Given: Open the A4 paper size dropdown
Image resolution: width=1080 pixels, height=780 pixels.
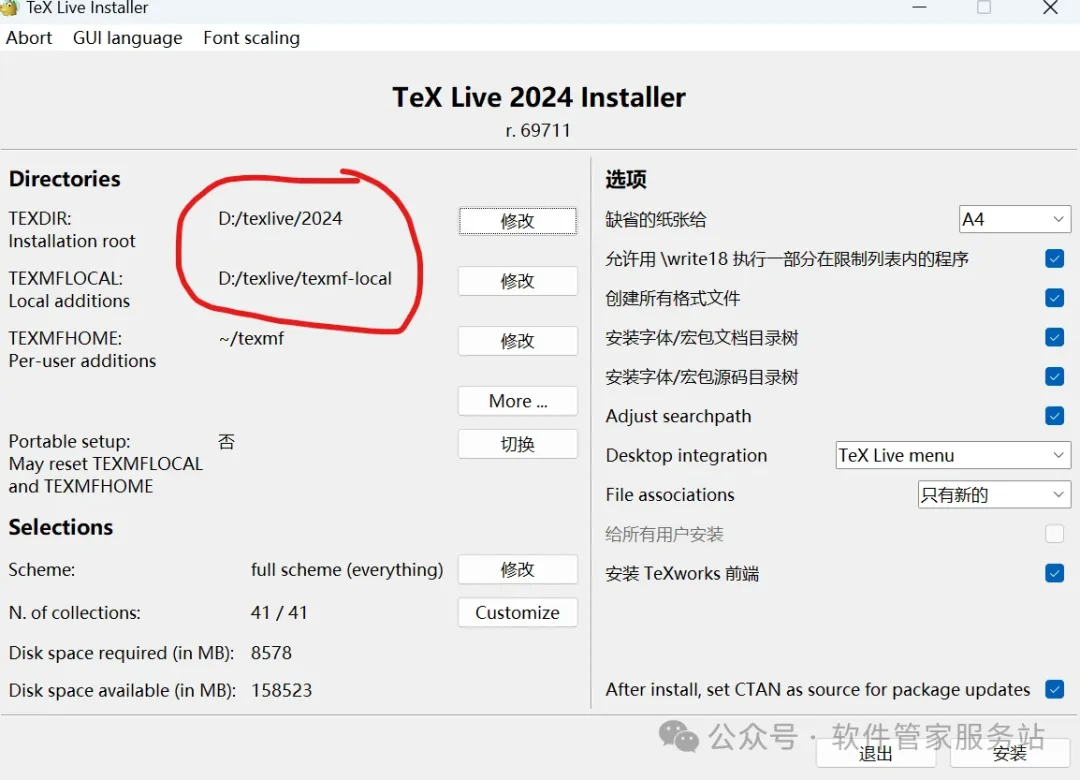Looking at the screenshot, I should pos(1015,220).
